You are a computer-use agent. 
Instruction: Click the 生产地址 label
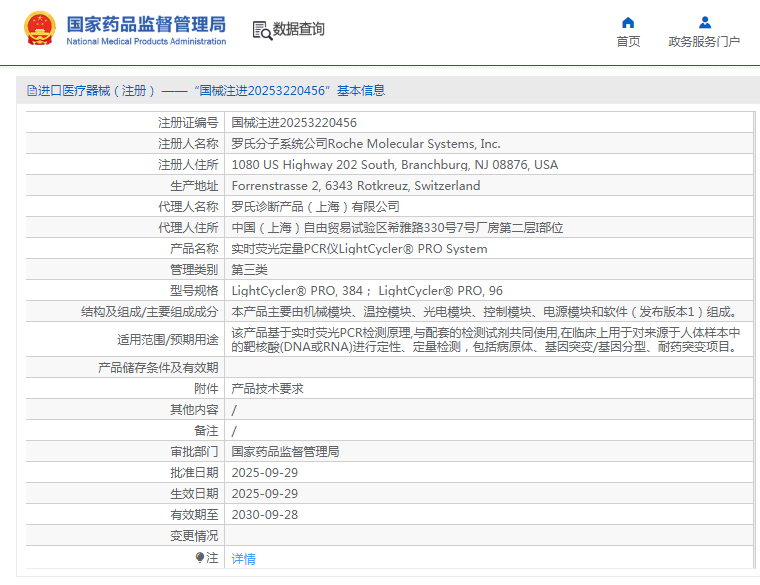[194, 186]
